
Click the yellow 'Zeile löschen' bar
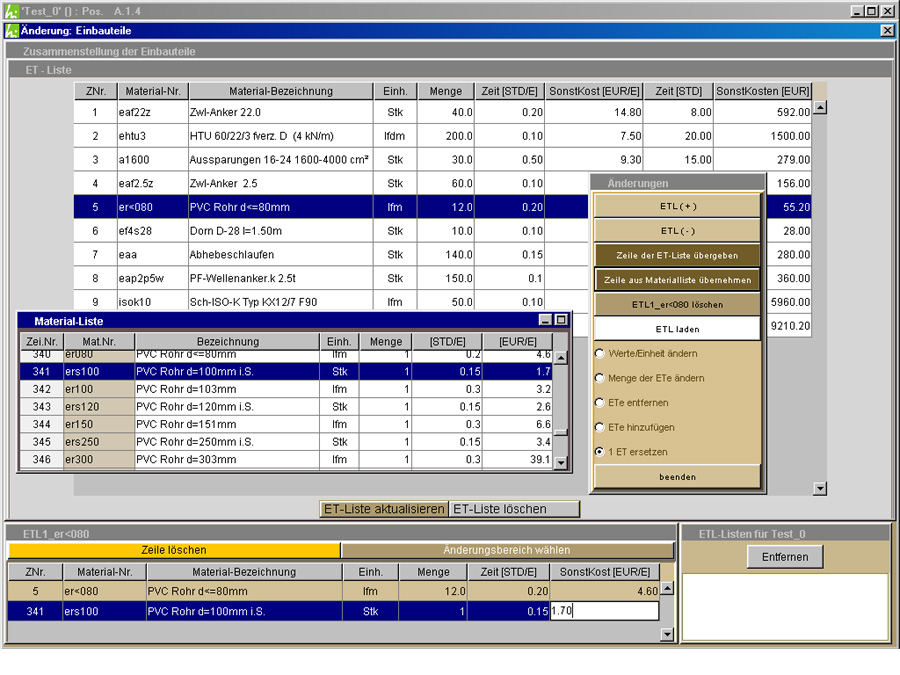174,550
